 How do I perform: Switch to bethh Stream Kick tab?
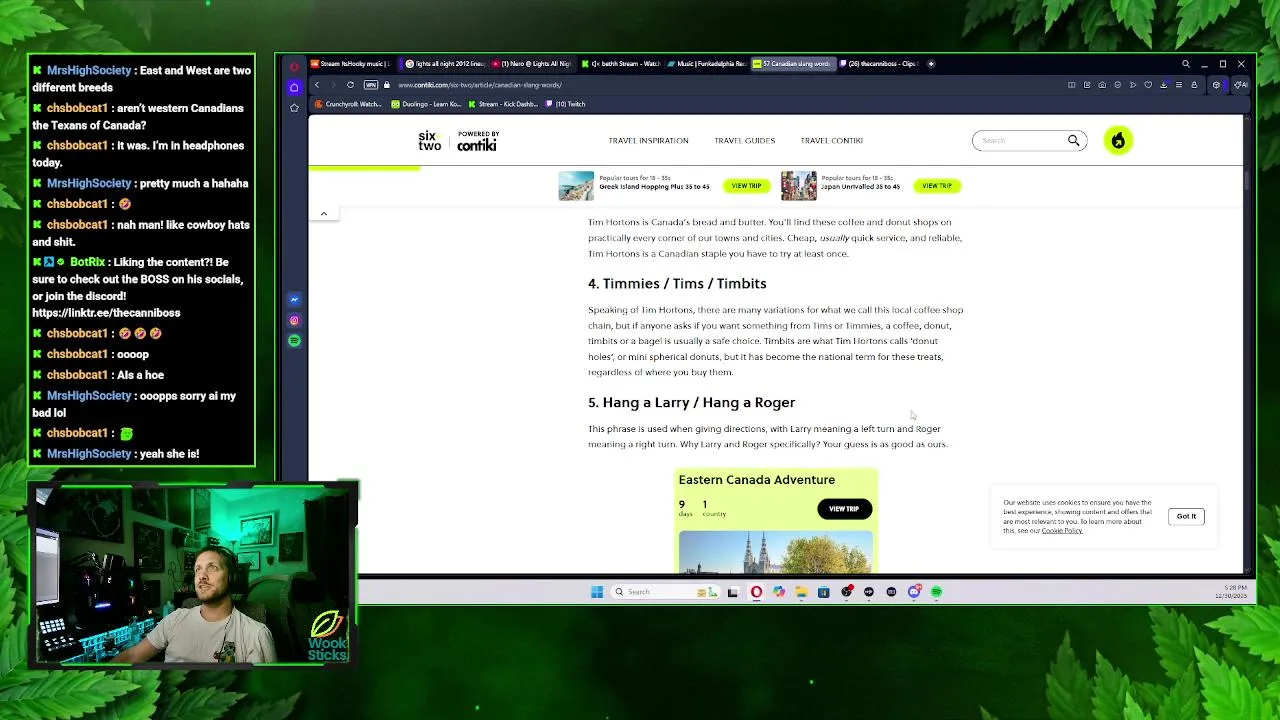point(620,64)
